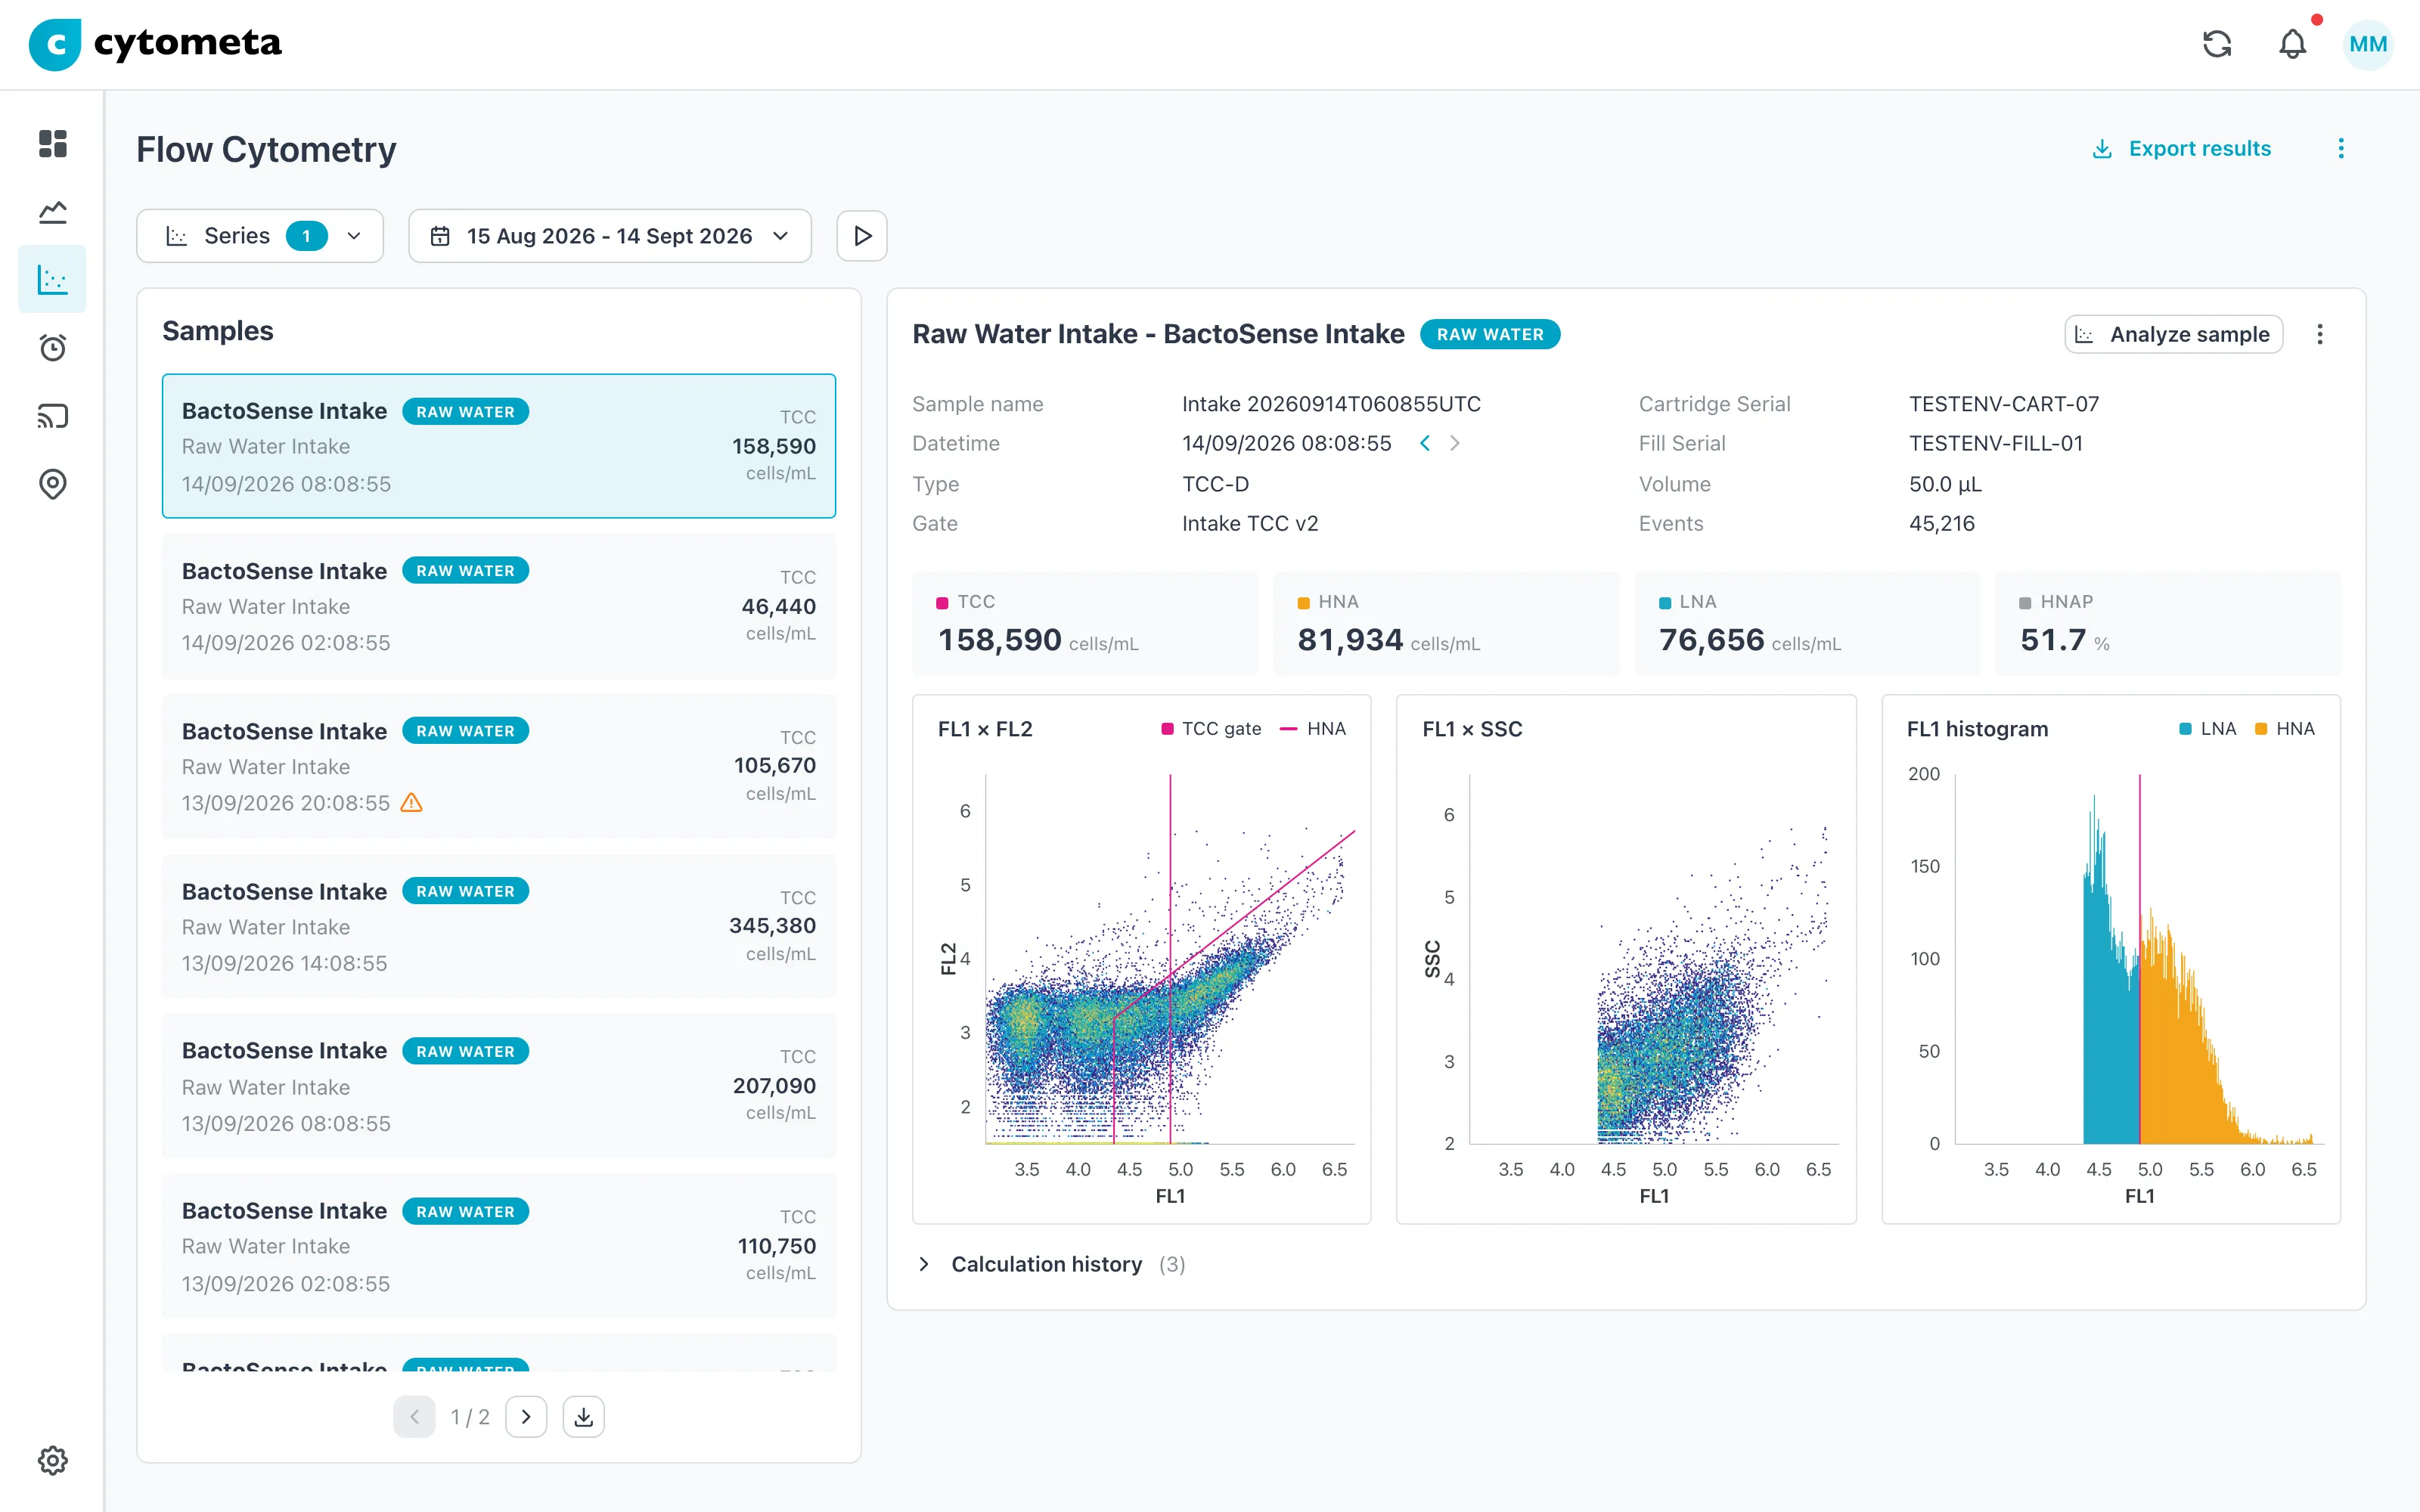This screenshot has width=2420, height=1512.
Task: Click volume value 50.0 µL
Action: [1945, 484]
